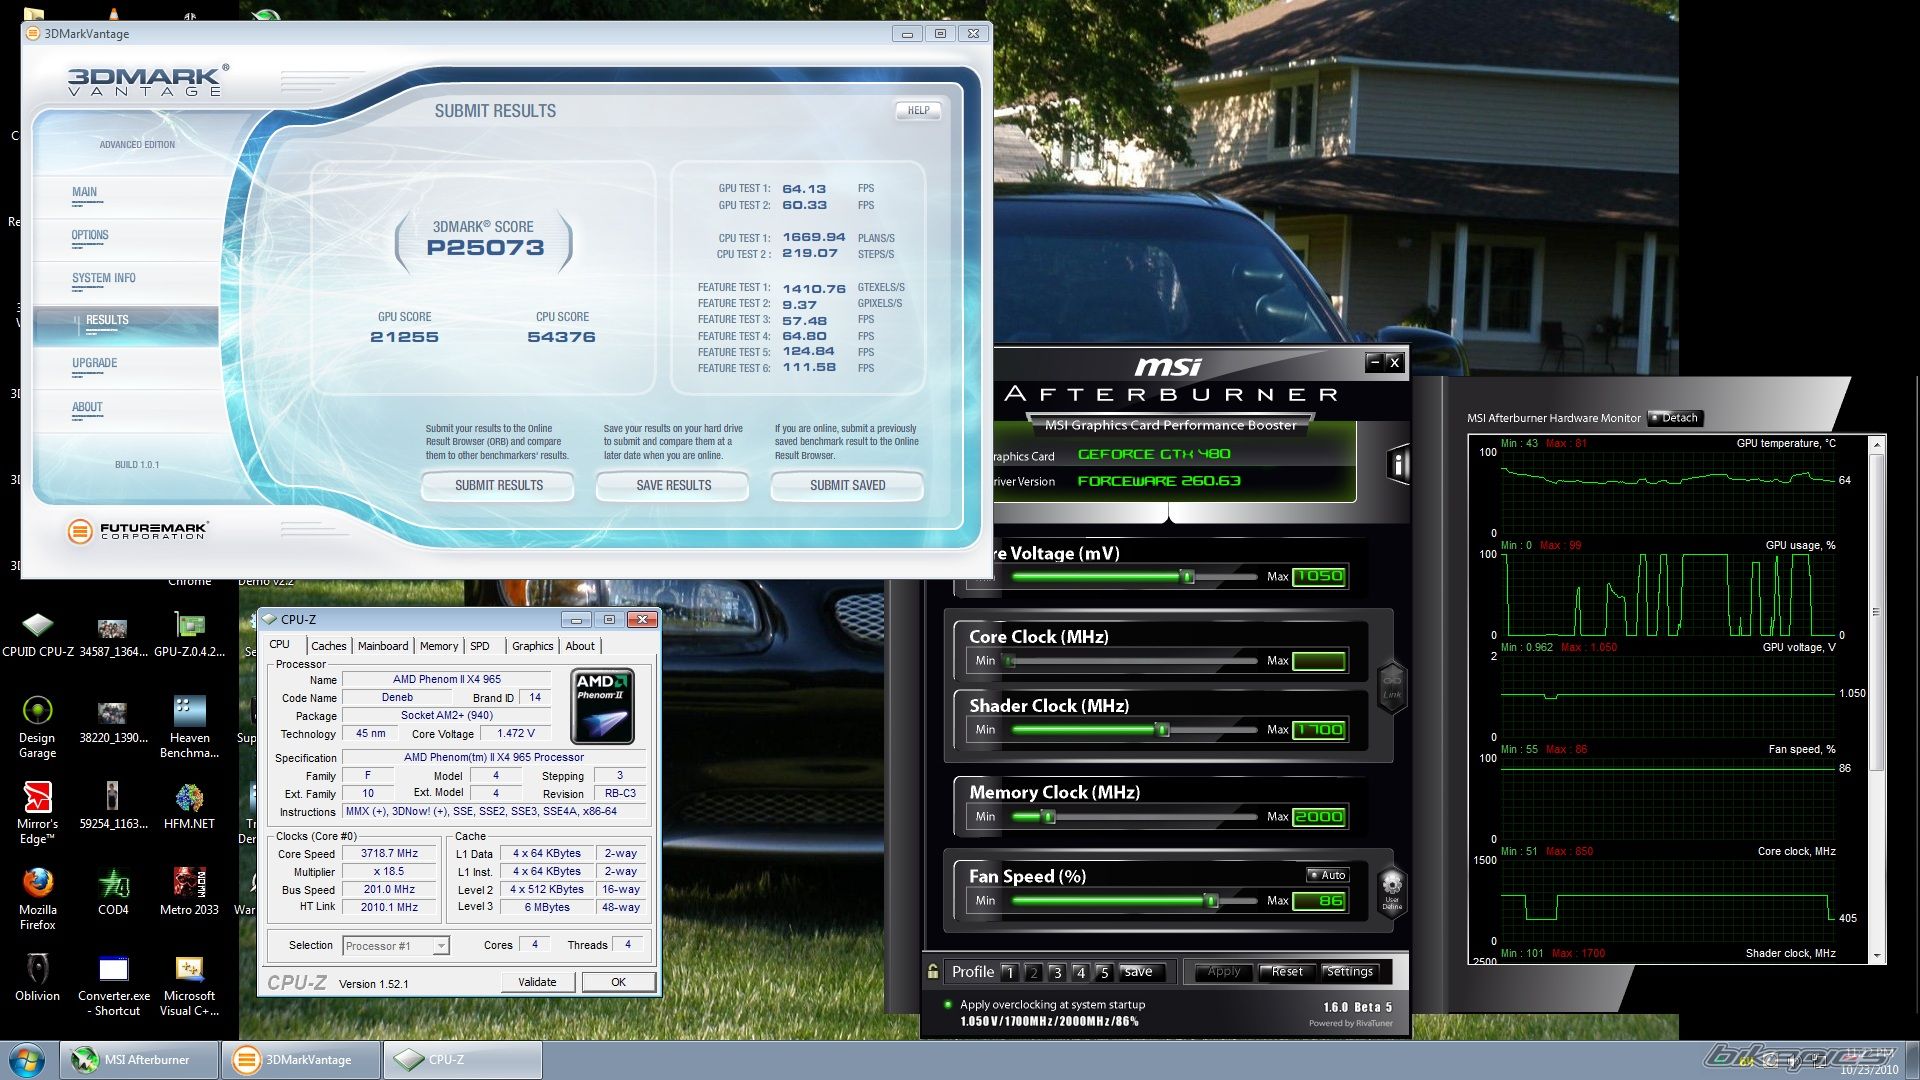Toggle Apply overclocking at system startup
The height and width of the screenshot is (1080, 1920).
948,1004
